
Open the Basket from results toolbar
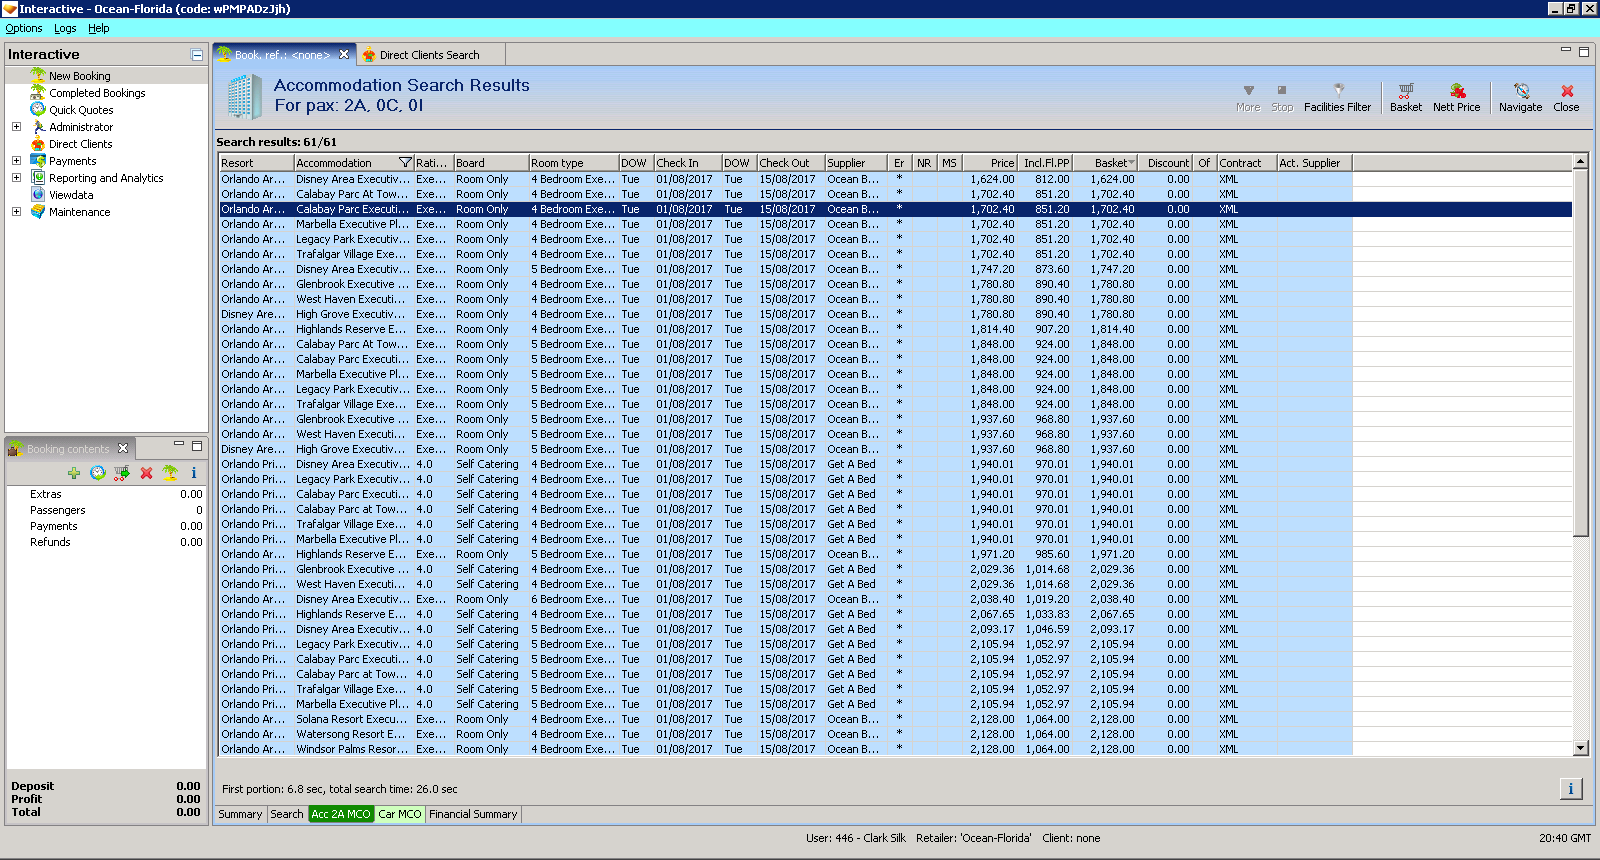(x=1405, y=97)
